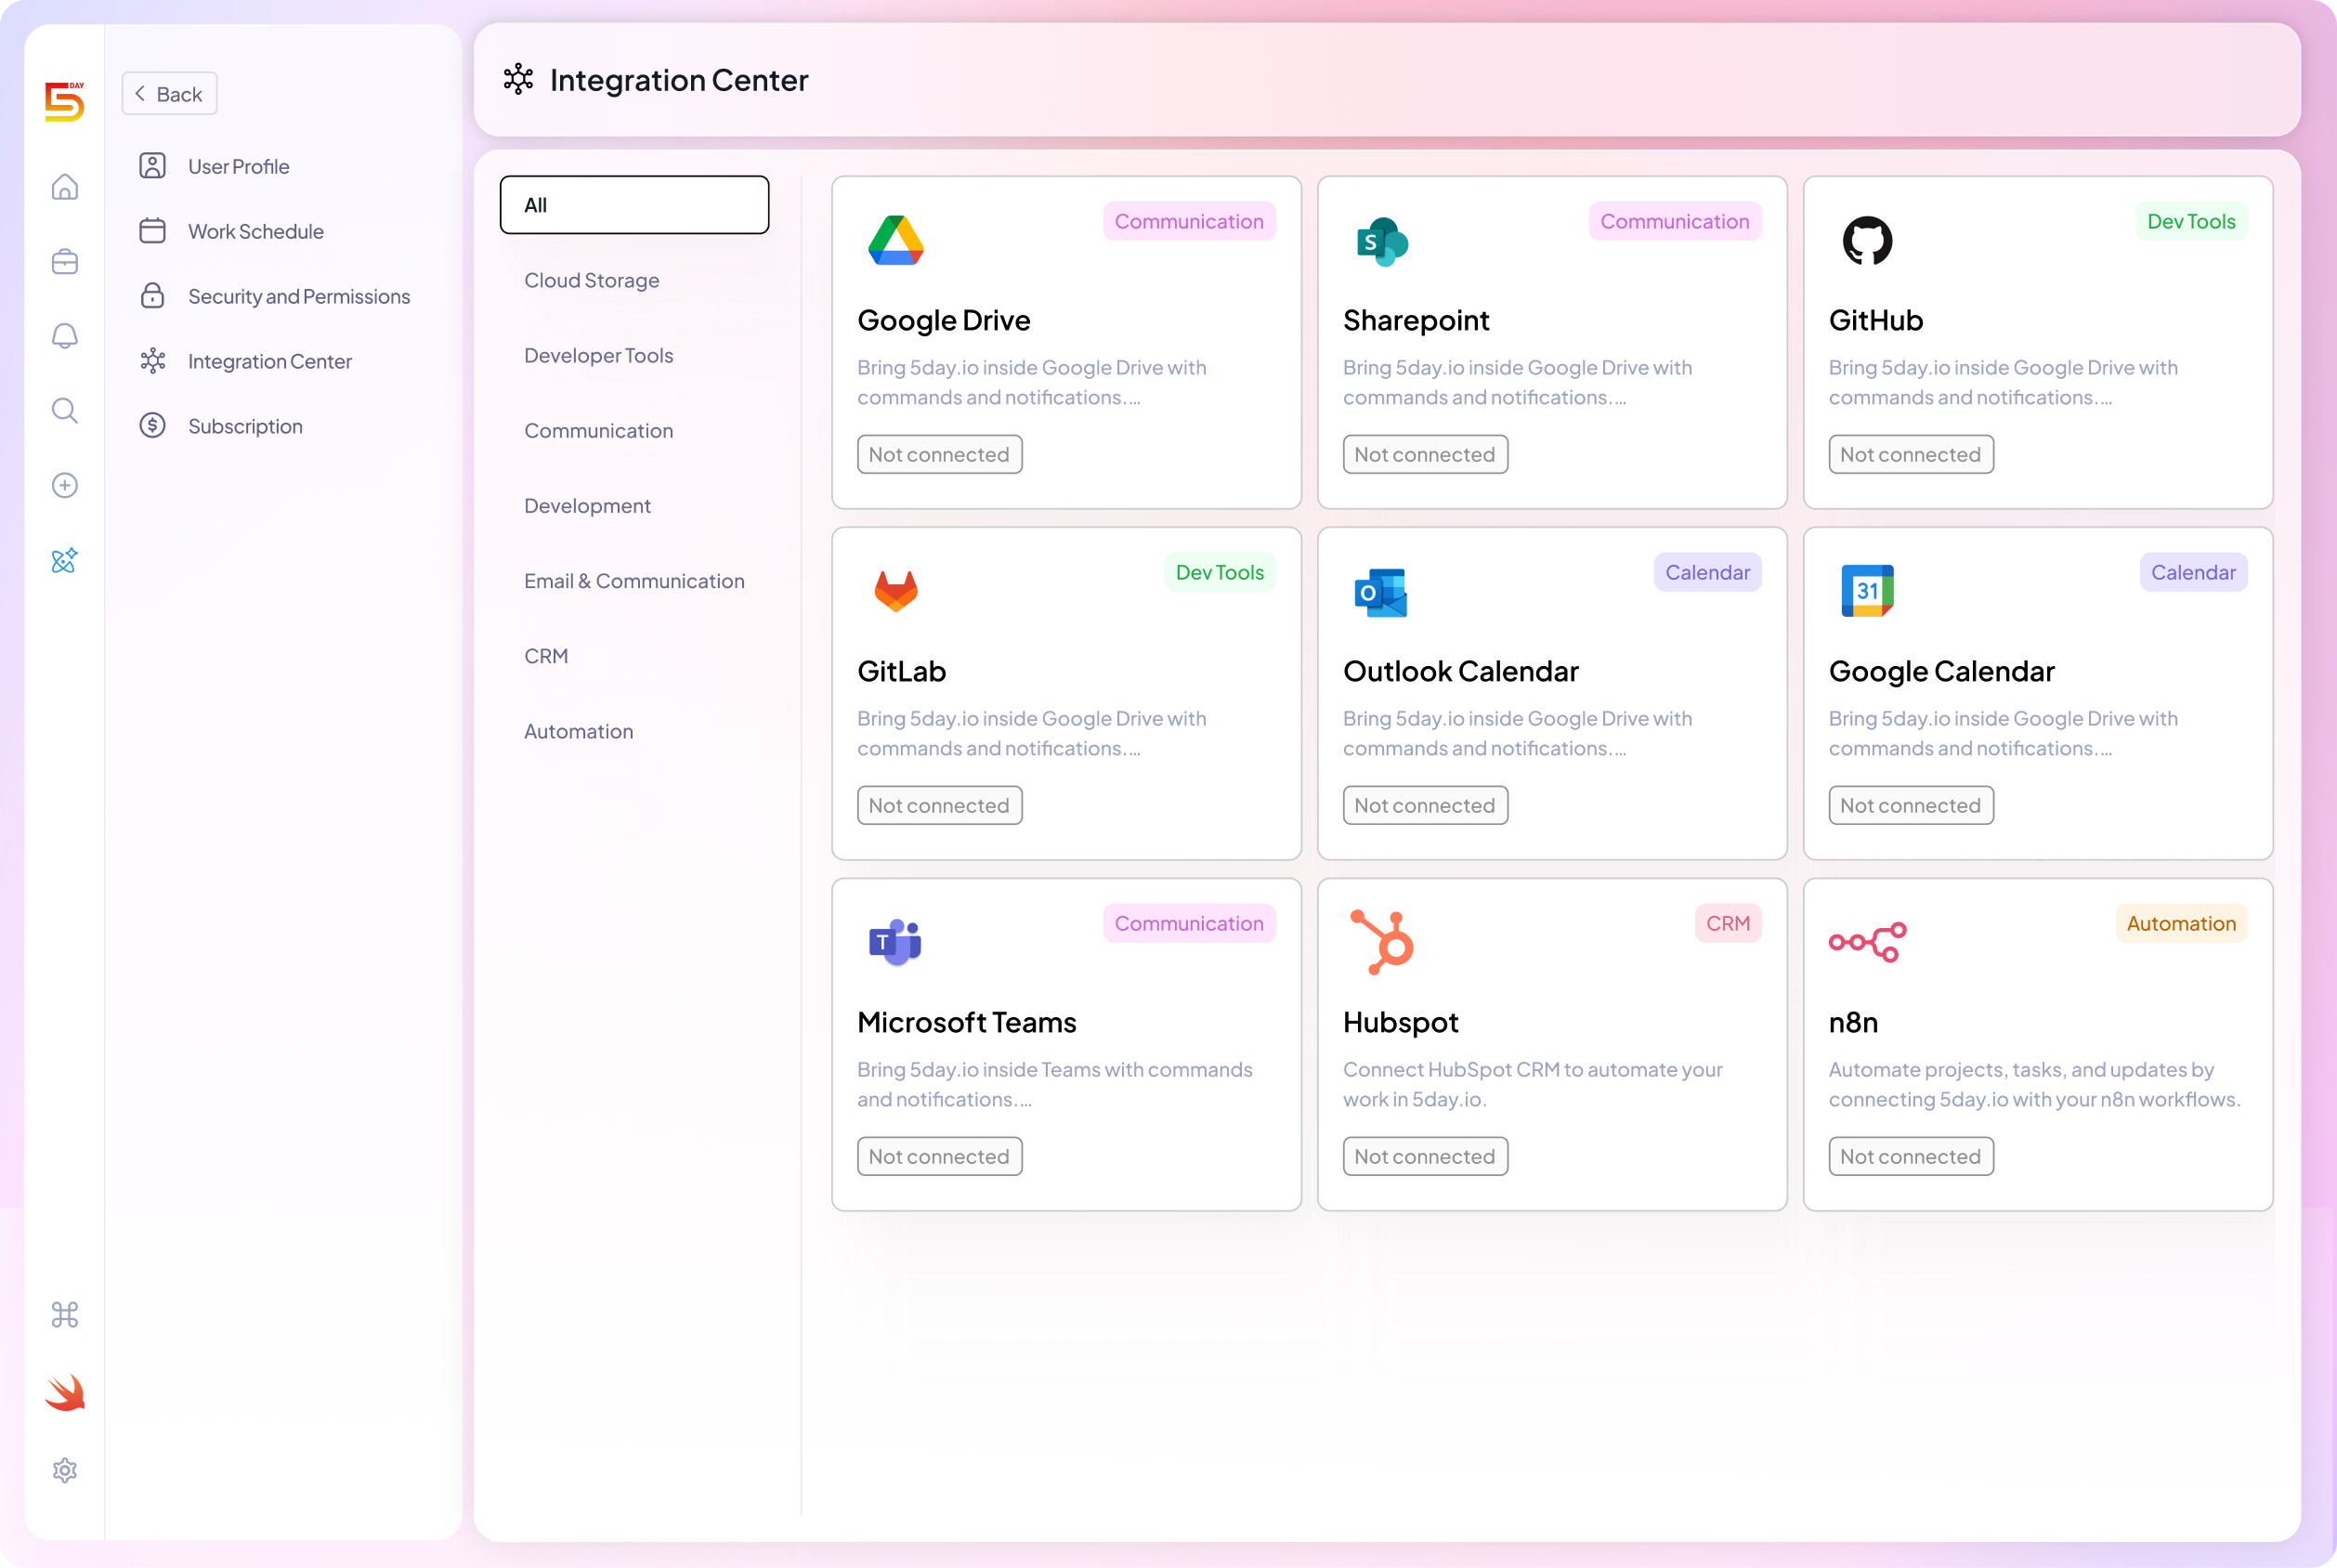Open the home icon in the sidebar
Screen dimensions: 2337x1568
point(64,186)
